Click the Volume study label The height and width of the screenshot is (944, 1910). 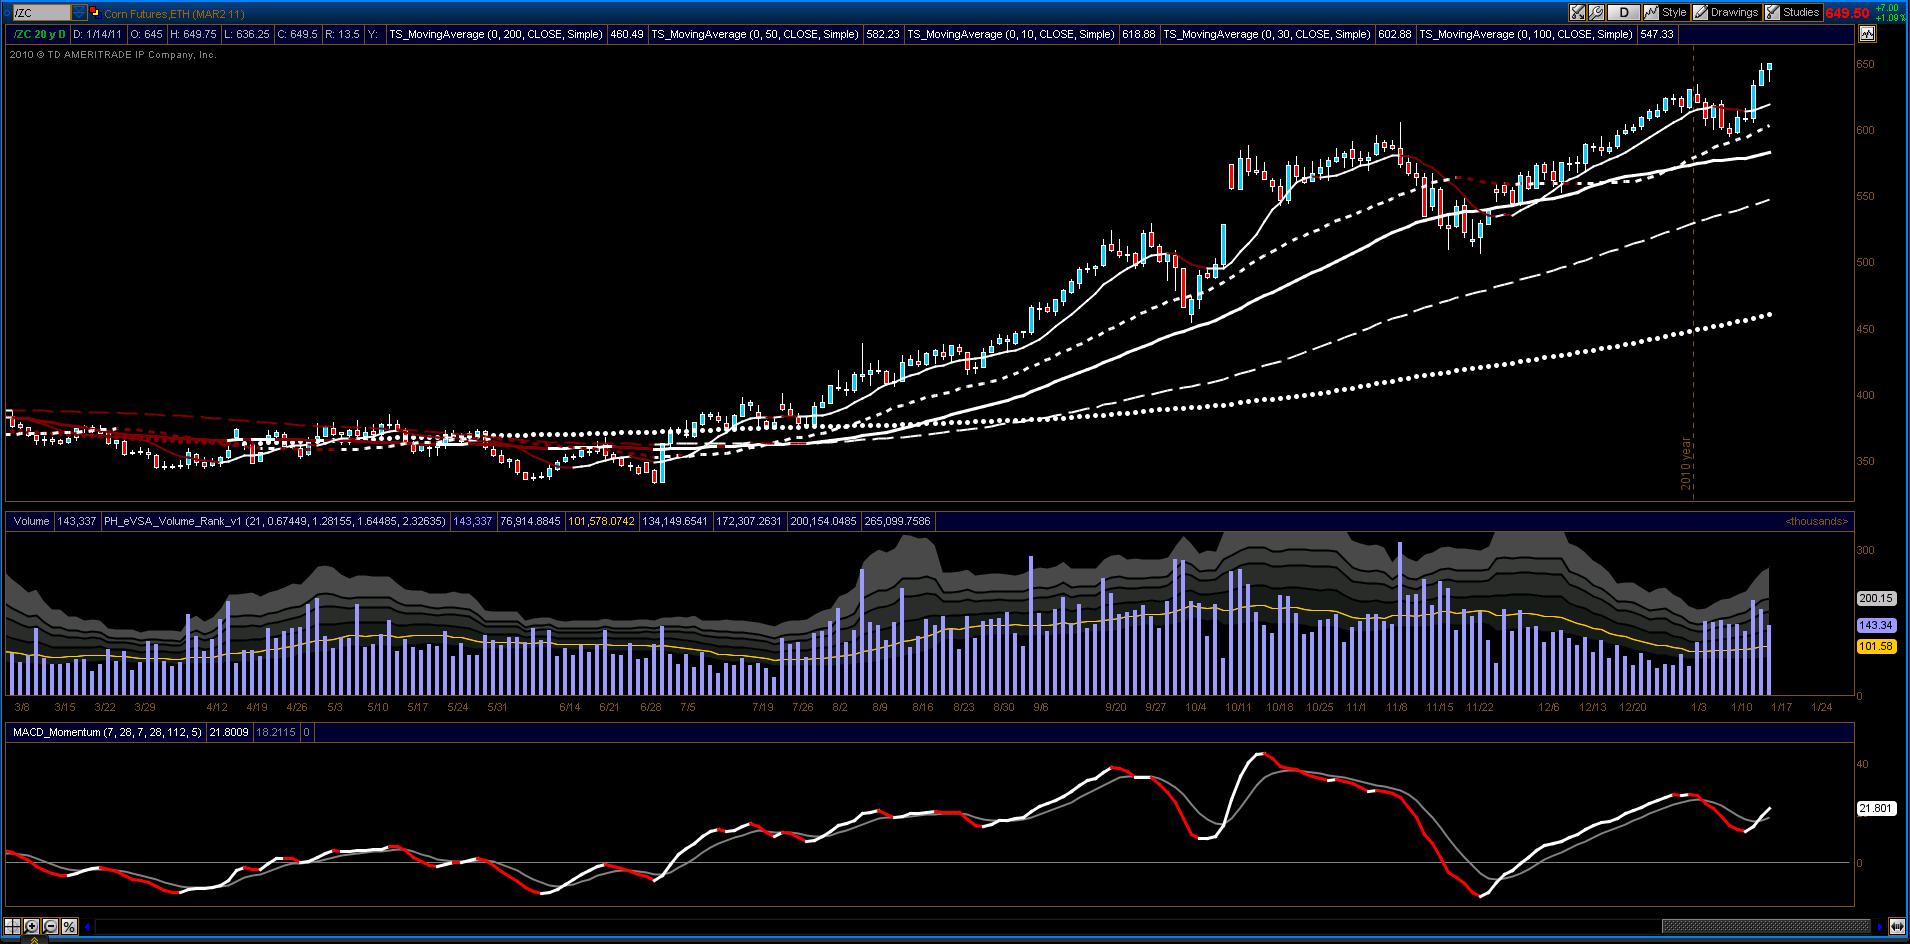pyautogui.click(x=31, y=521)
